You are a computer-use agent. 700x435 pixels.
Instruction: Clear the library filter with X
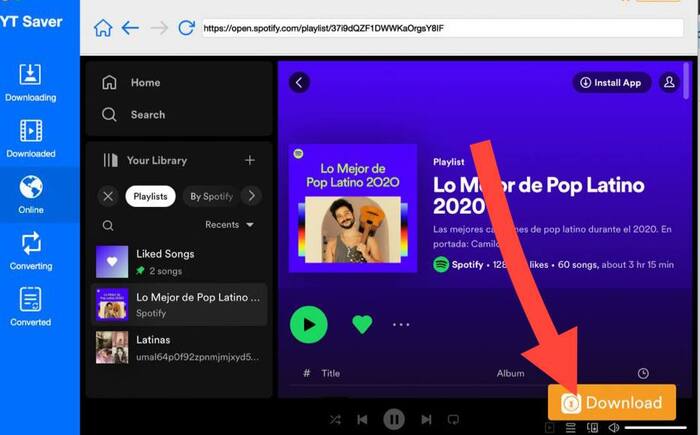[x=108, y=196]
